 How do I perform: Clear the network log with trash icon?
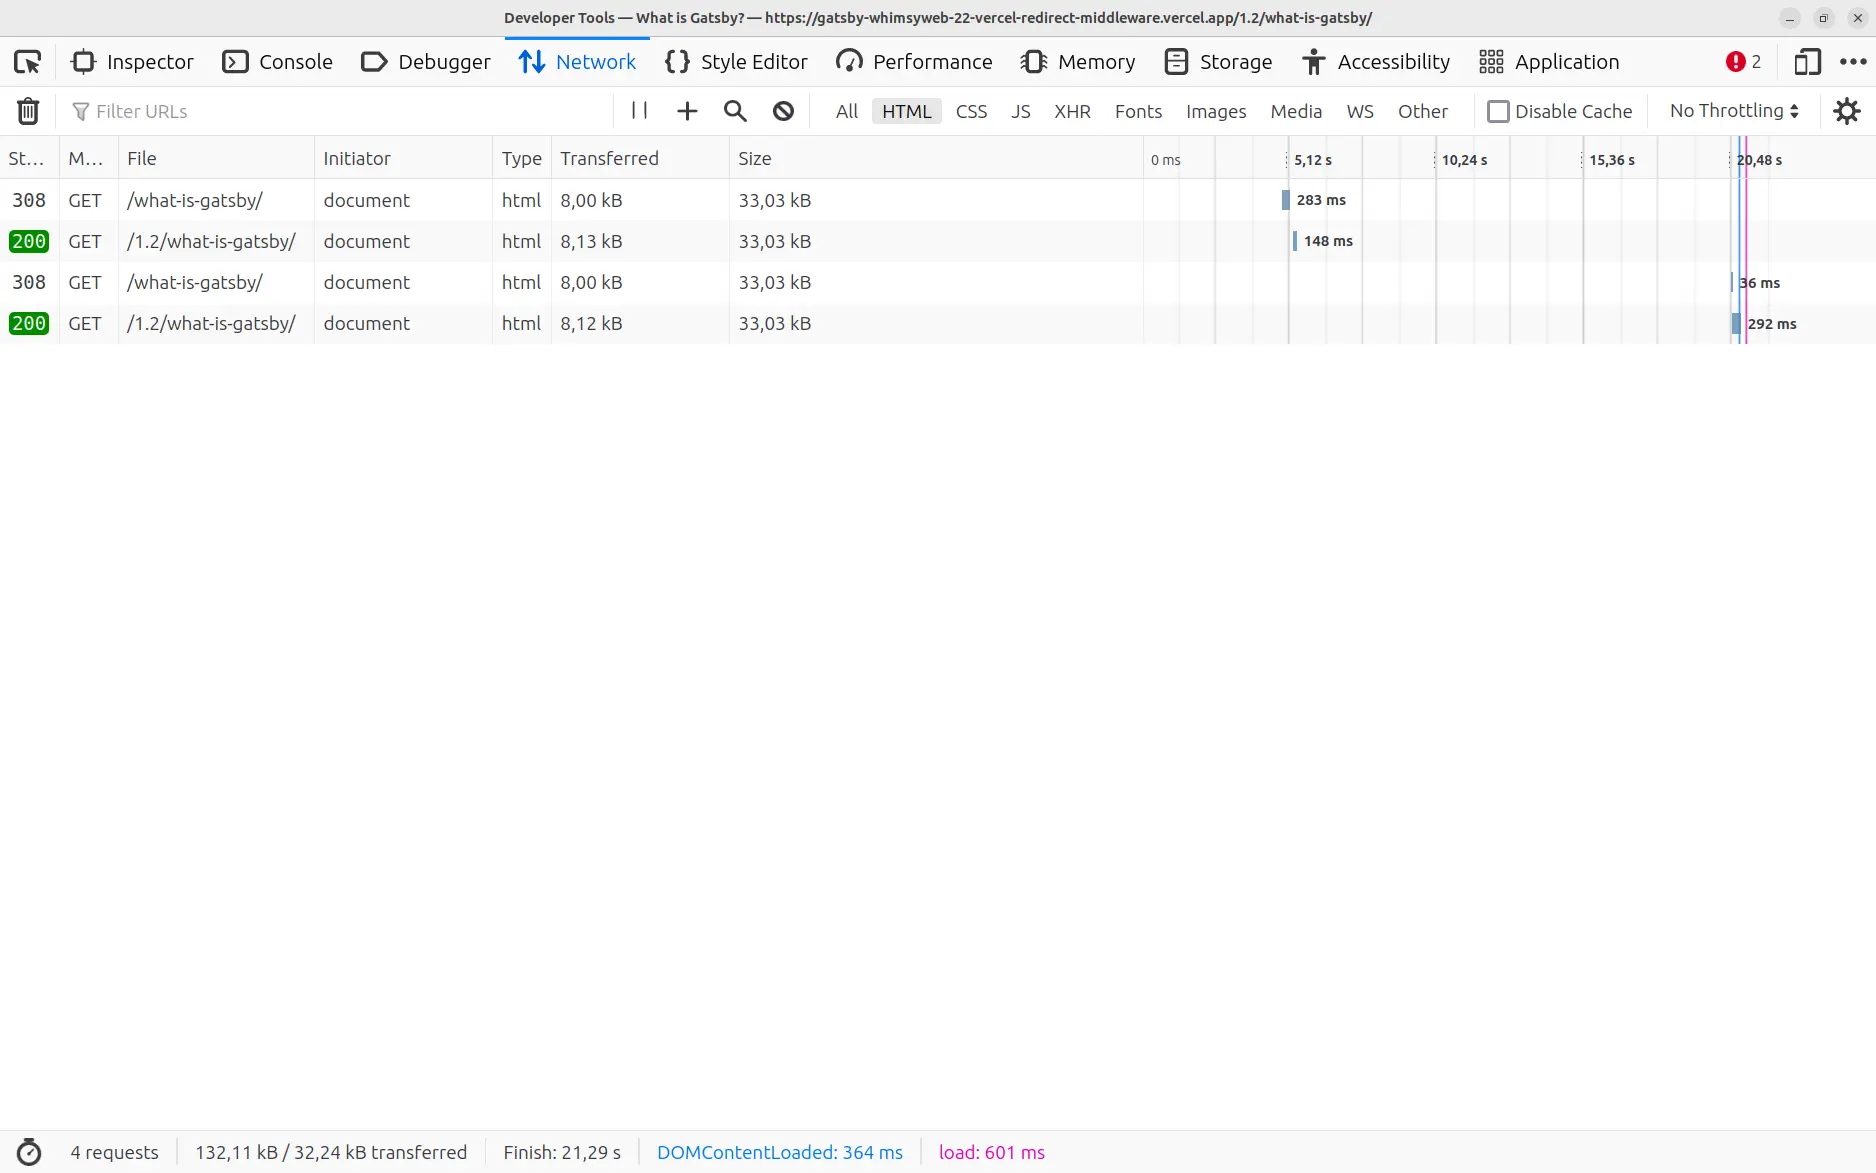pyautogui.click(x=28, y=111)
